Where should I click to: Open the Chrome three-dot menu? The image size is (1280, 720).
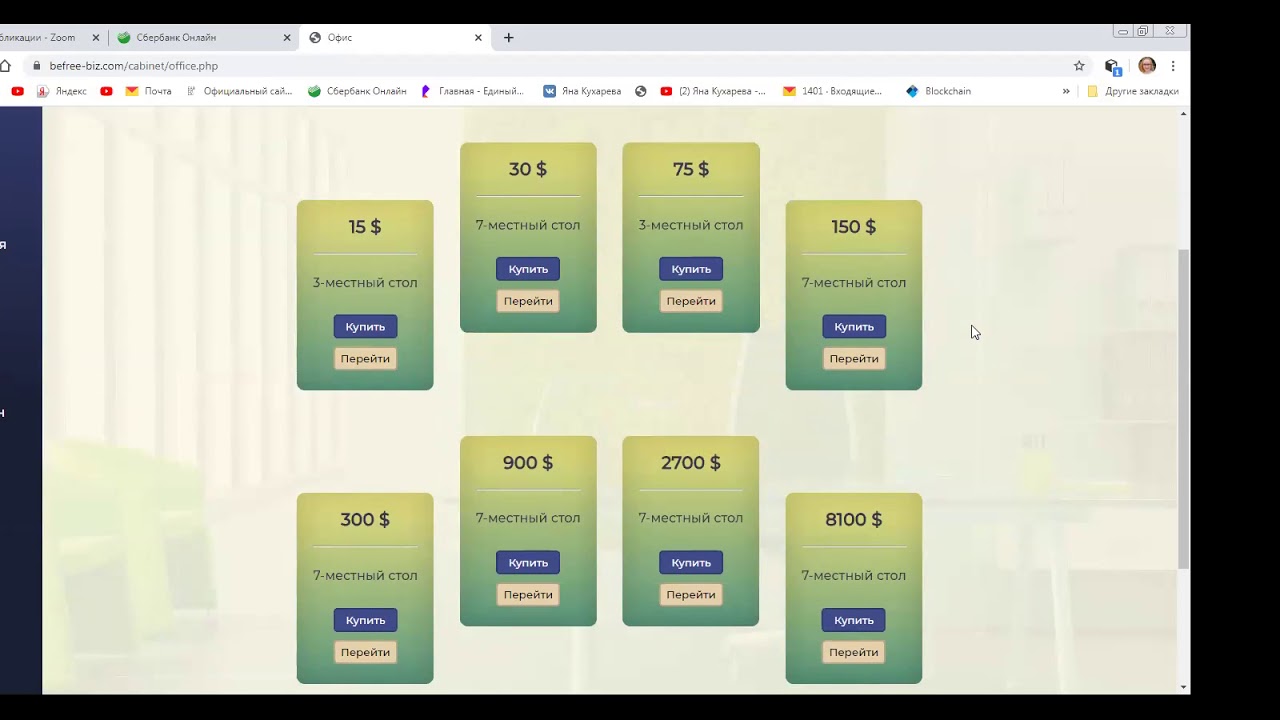coord(1173,66)
